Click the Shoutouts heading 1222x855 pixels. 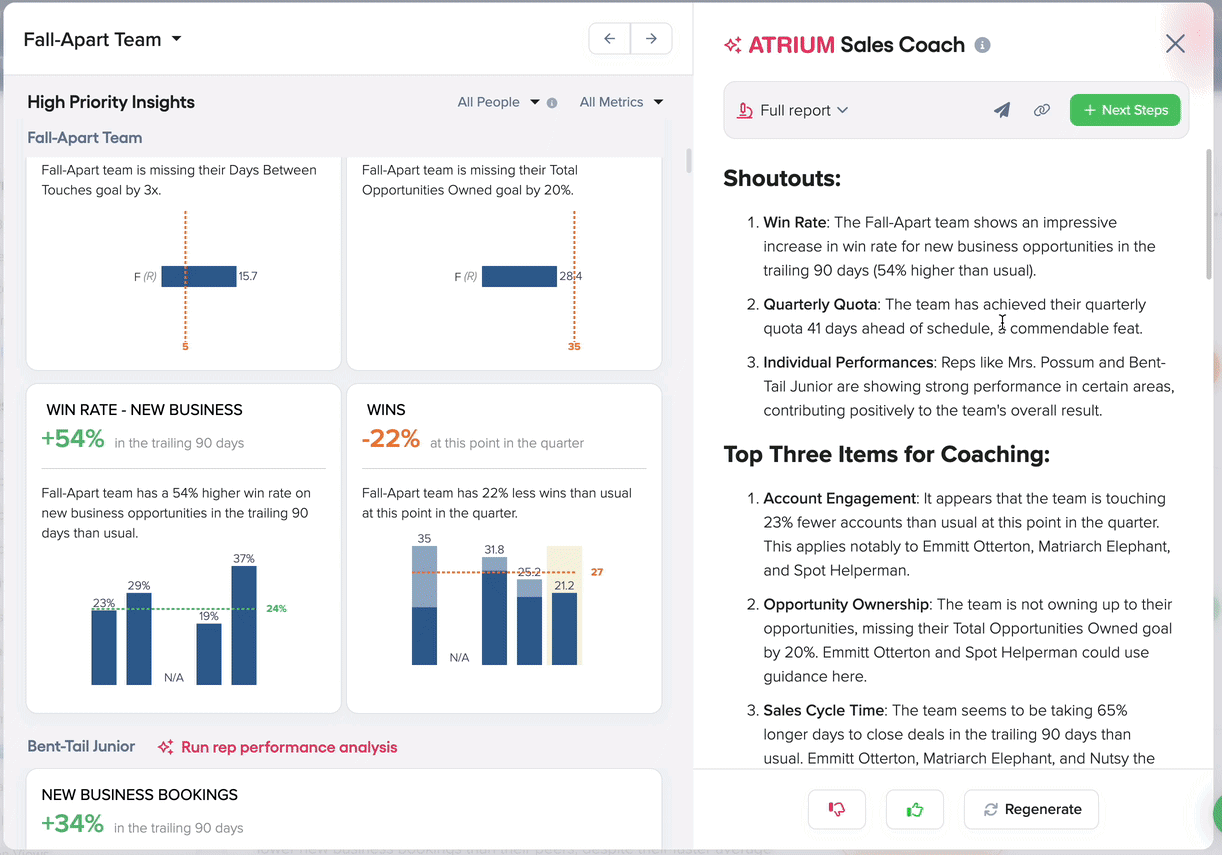tap(782, 178)
